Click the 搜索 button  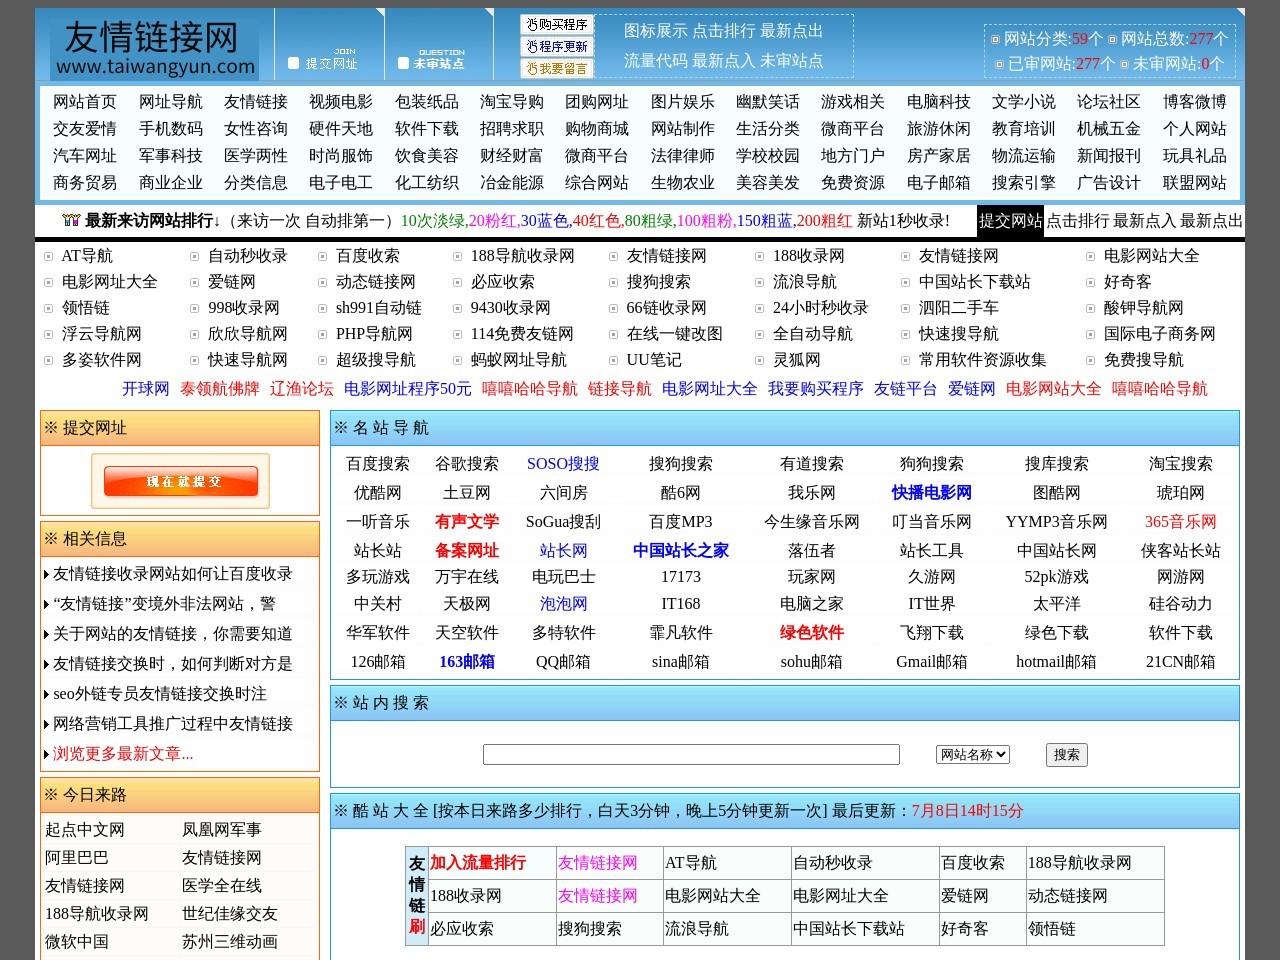pyautogui.click(x=1066, y=755)
